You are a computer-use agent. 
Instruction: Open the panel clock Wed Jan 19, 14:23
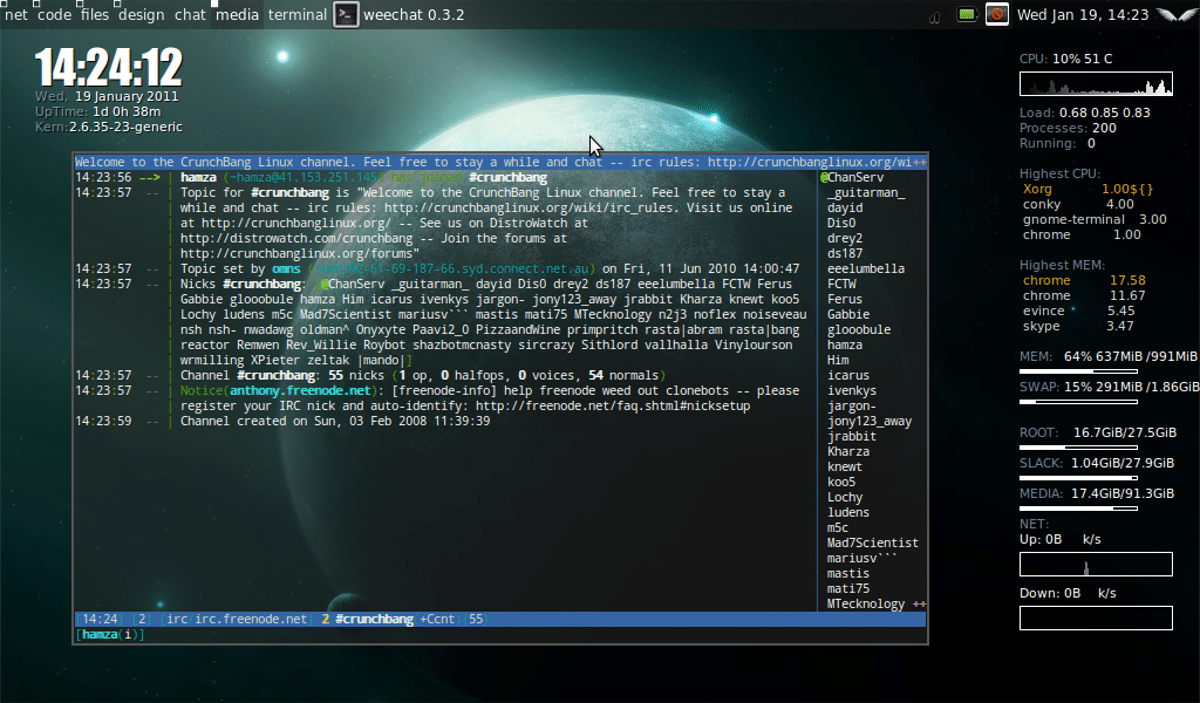pos(1083,14)
